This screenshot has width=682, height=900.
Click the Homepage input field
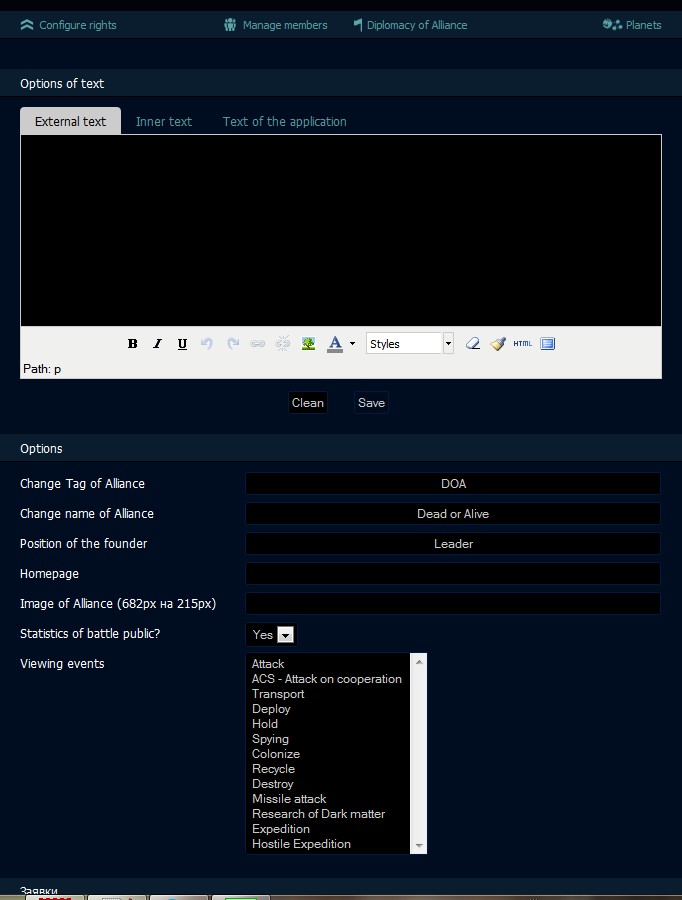(453, 574)
